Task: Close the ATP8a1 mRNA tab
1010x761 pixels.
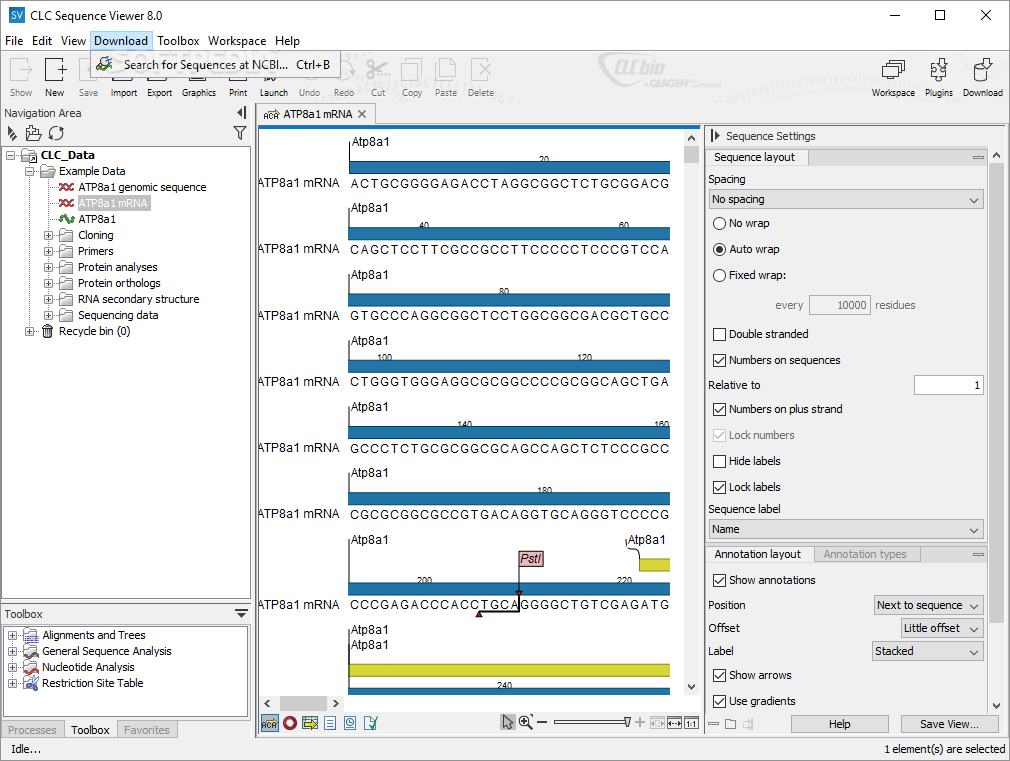Action: click(362, 114)
